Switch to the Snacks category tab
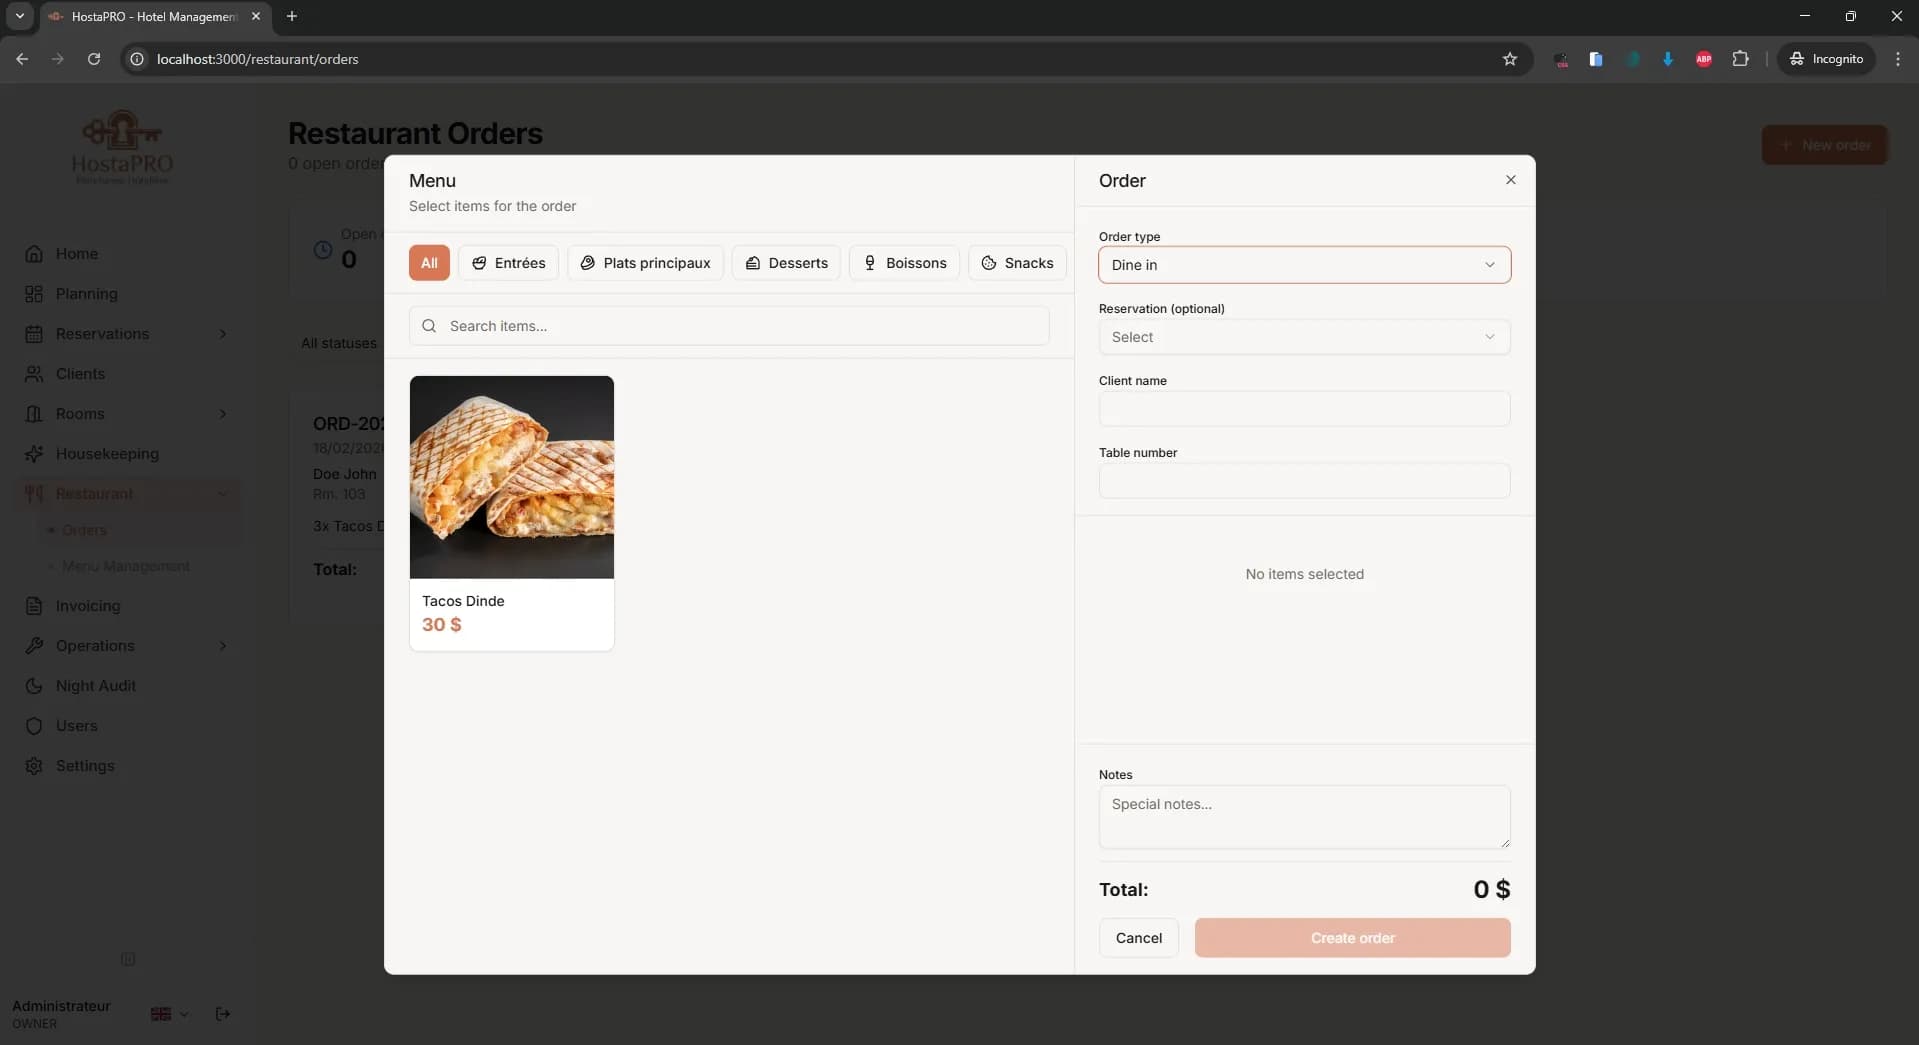1919x1045 pixels. (1017, 263)
